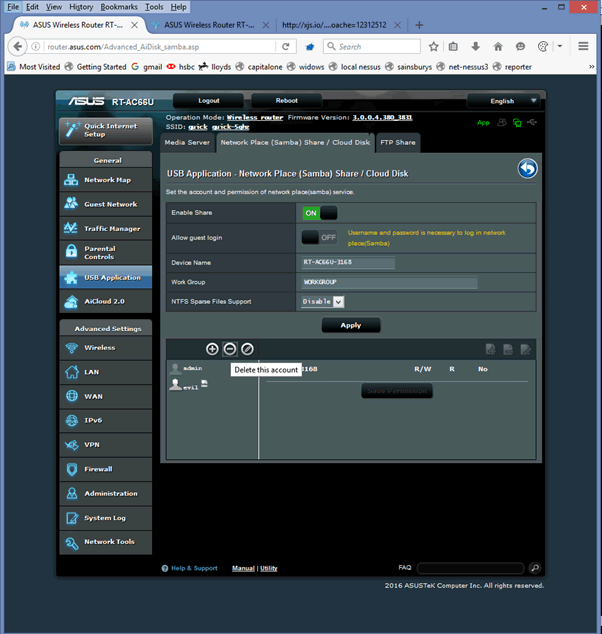The image size is (602, 634).
Task: Open Firewall settings in sidebar
Action: tap(106, 469)
